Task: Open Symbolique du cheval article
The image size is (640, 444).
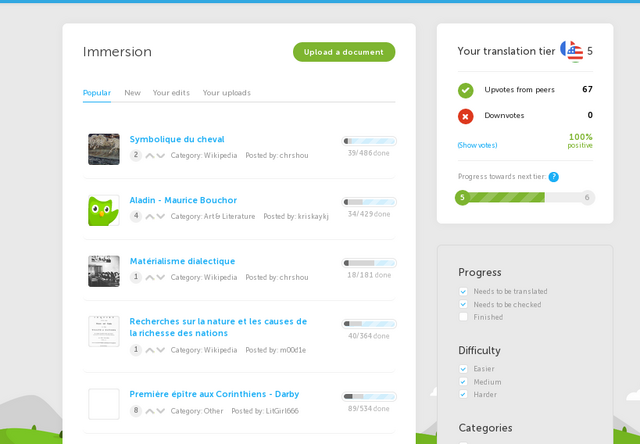Action: 177,140
